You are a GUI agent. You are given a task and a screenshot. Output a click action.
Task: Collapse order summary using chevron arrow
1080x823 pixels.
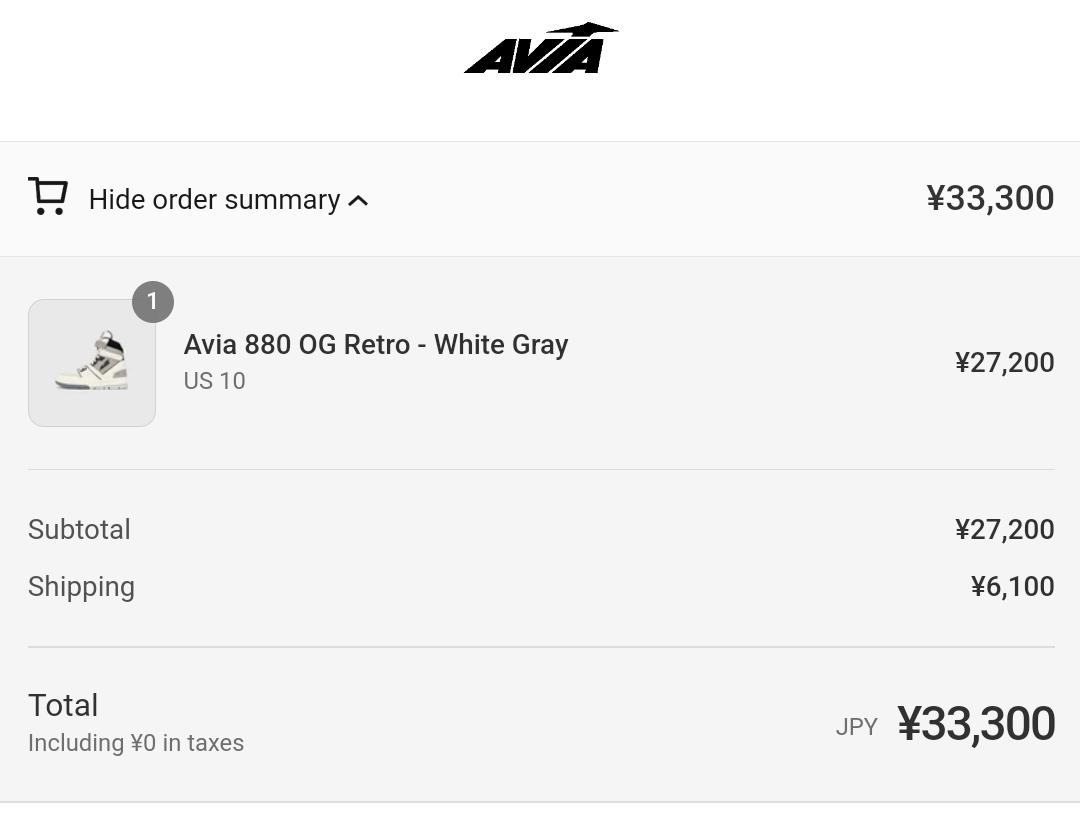[x=358, y=201]
